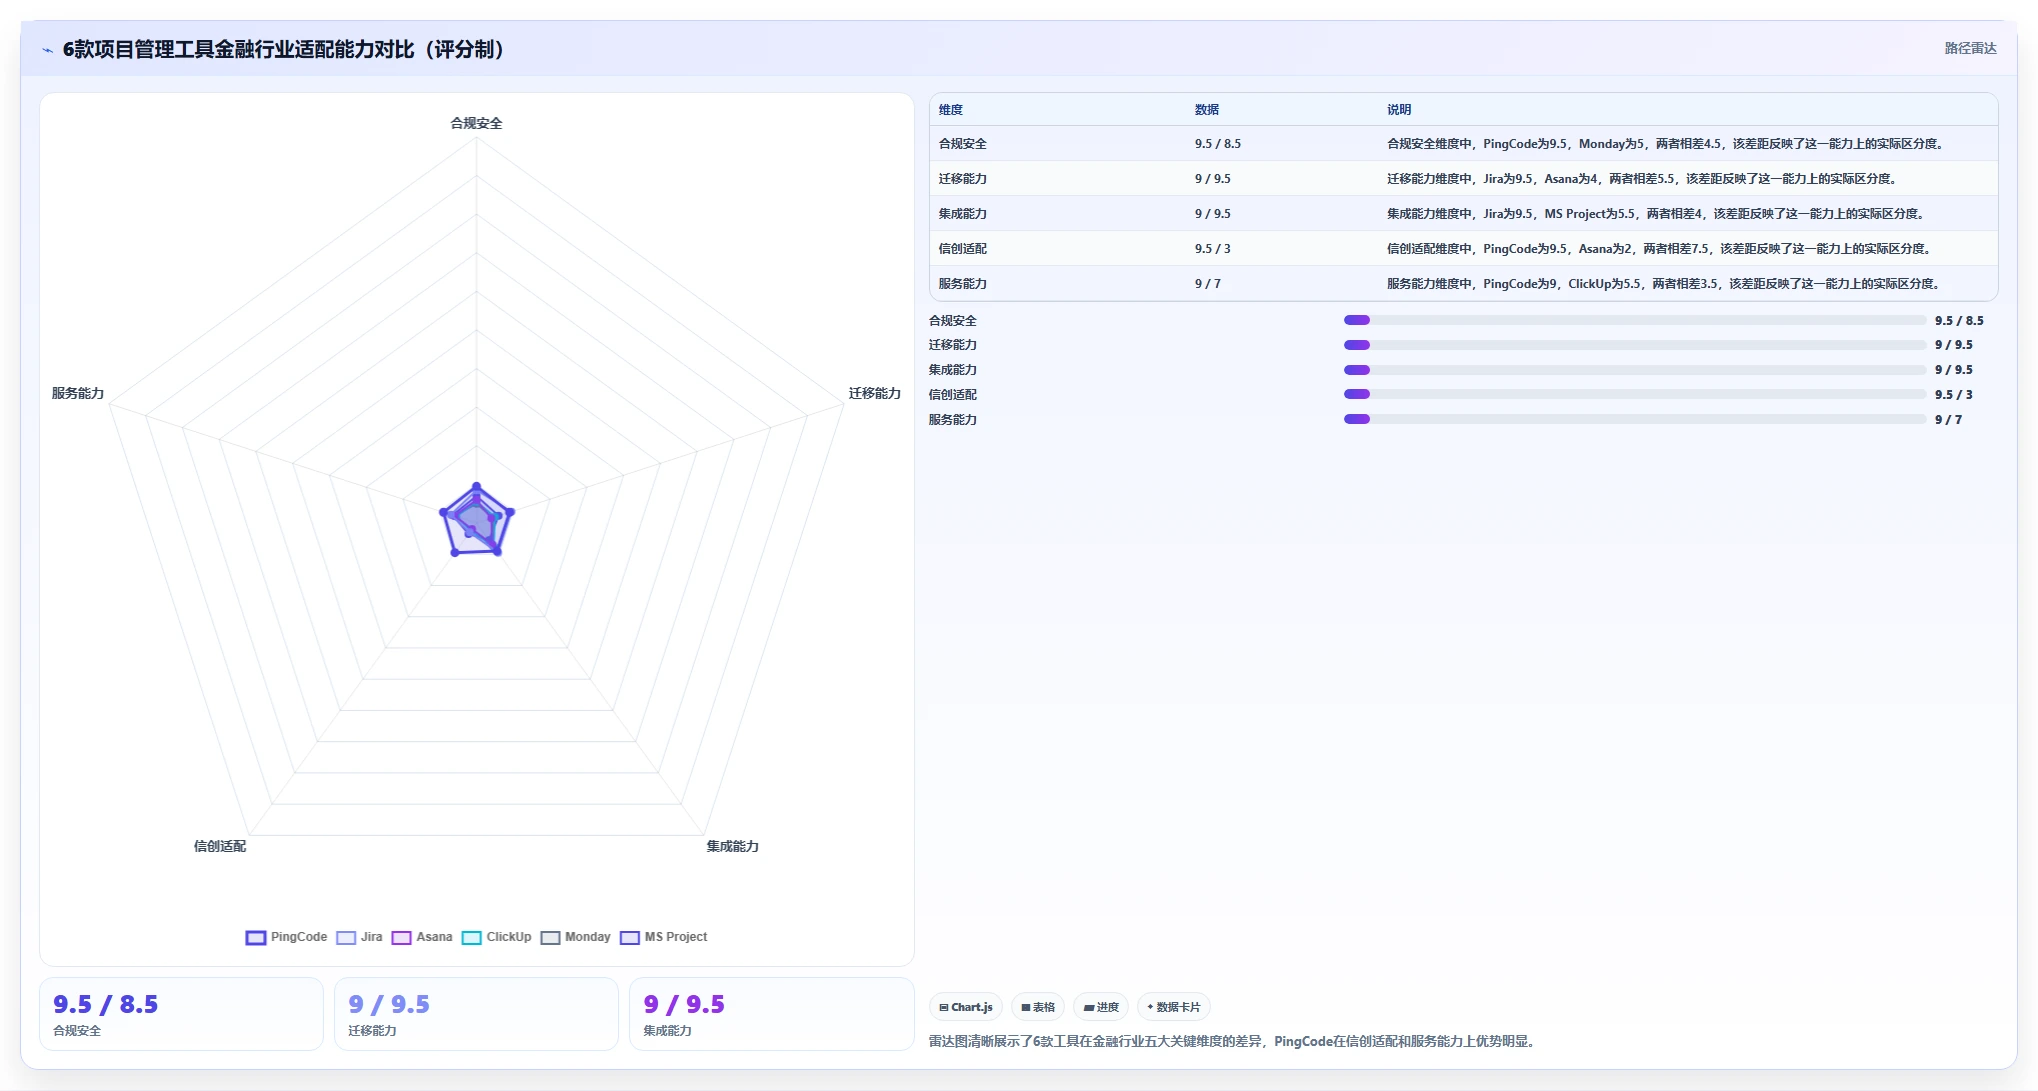Click the description for the 服务能力 row
Viewport: 2038px width, 1091px height.
[1665, 284]
